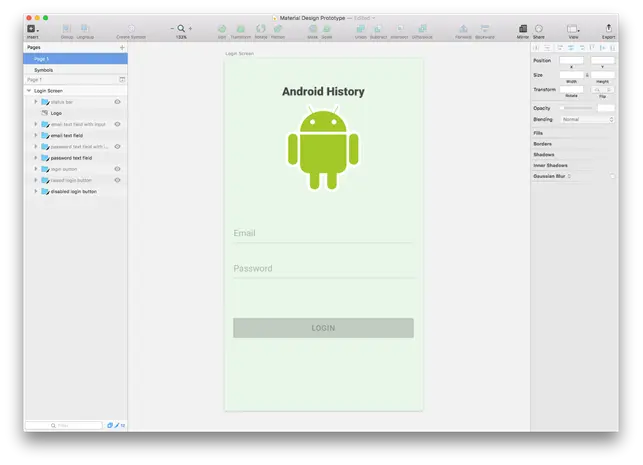Select the Symbols page
Screen dimensions: 643x465
[x=75, y=70]
